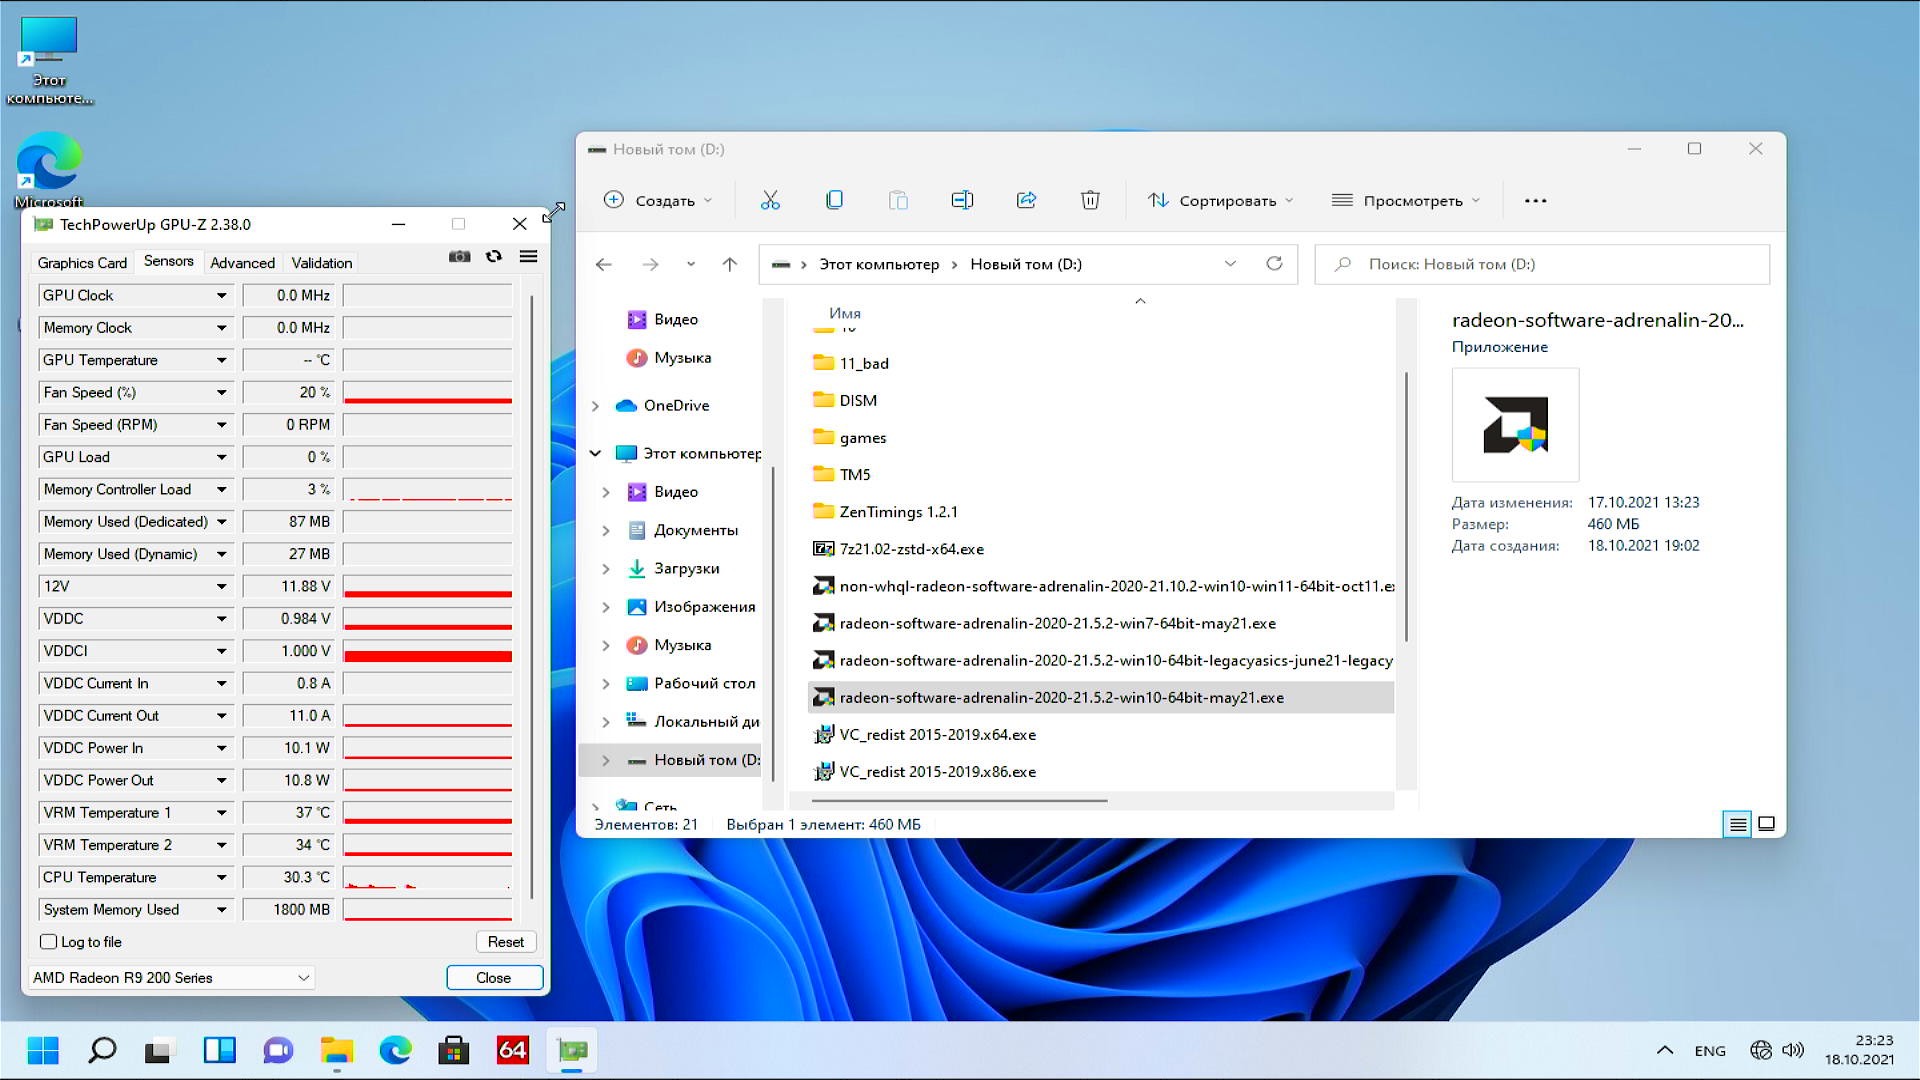Open the GPU Temperature sensor dropdown
Viewport: 1920px width, 1080px height.
click(x=221, y=360)
